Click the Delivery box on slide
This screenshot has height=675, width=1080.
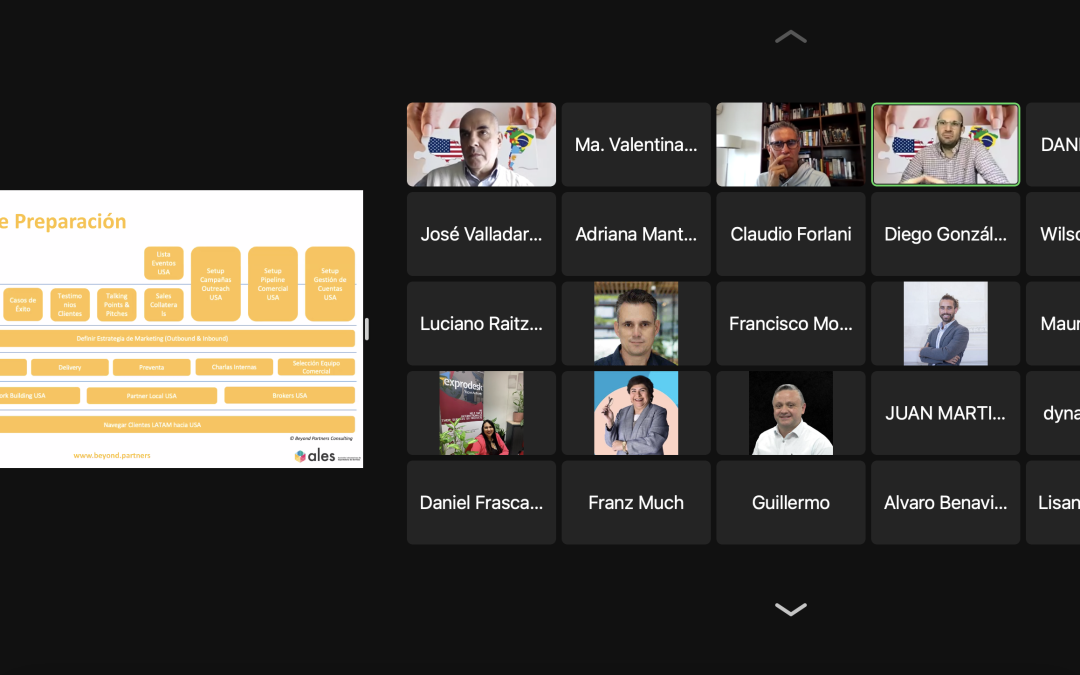pyautogui.click(x=70, y=367)
